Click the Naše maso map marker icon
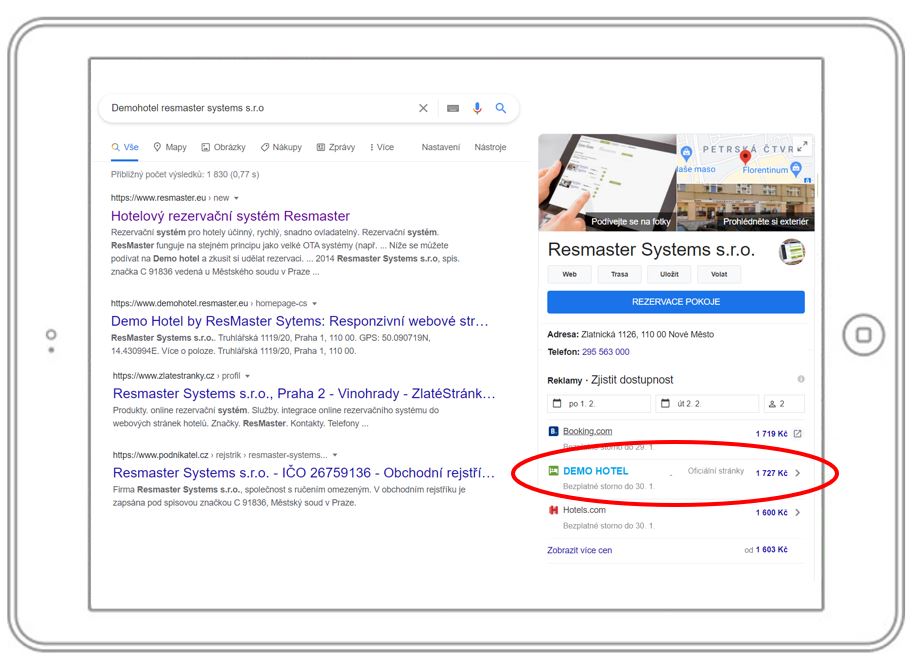914x659 pixels. click(x=686, y=153)
